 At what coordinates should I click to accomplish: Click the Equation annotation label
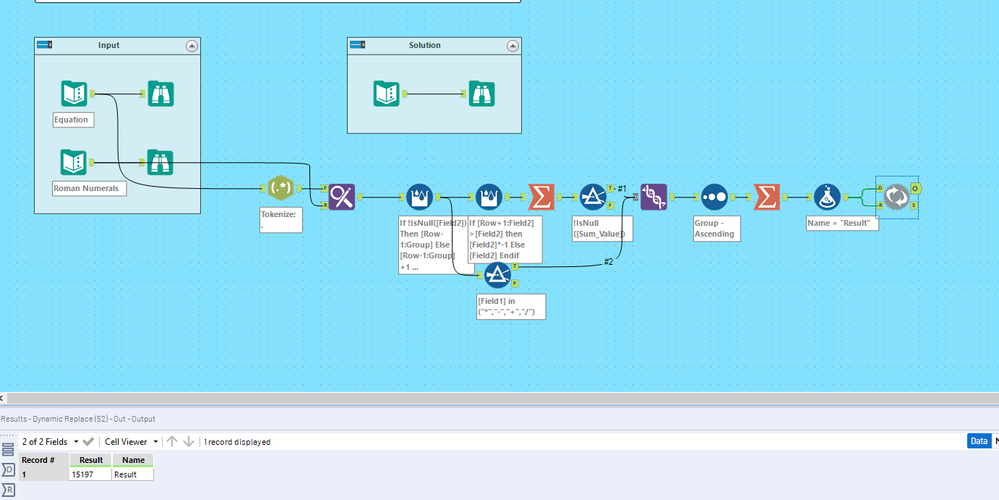(x=74, y=120)
